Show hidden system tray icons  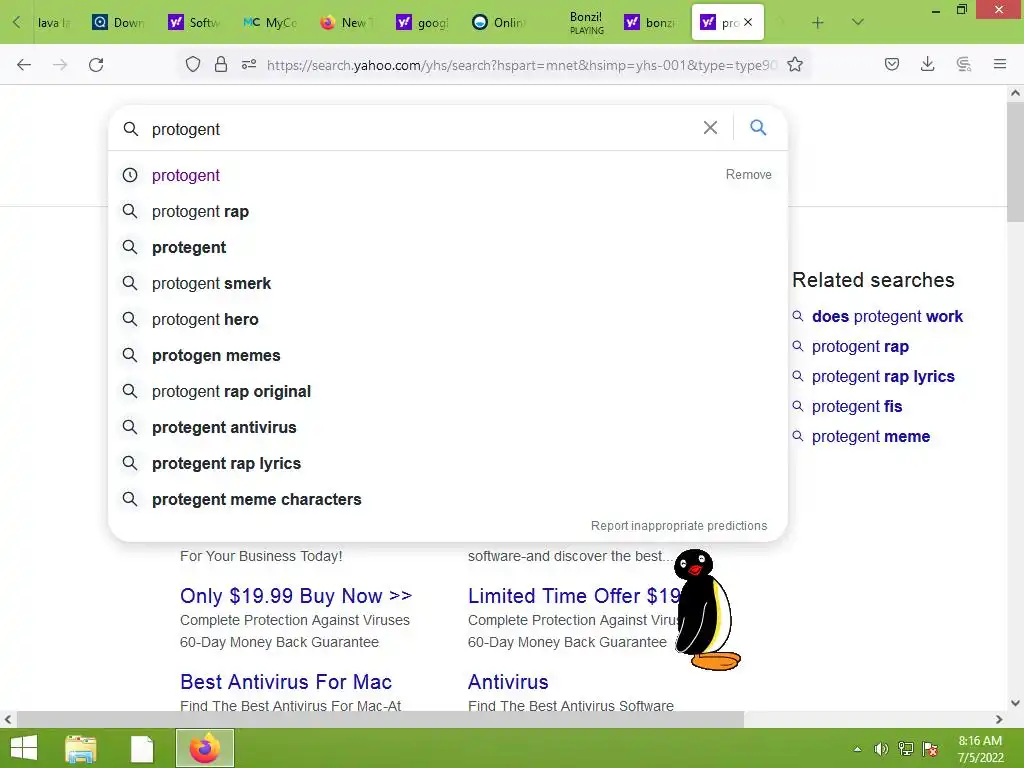tap(857, 749)
